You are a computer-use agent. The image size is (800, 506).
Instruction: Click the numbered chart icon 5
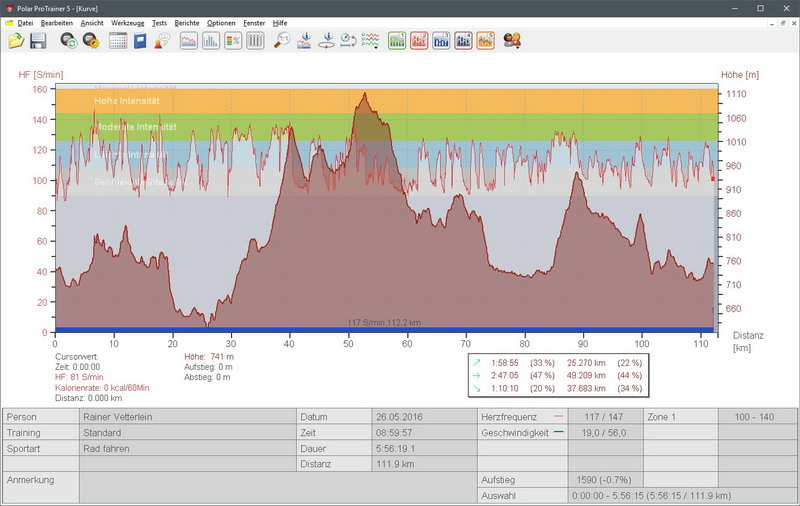485,41
